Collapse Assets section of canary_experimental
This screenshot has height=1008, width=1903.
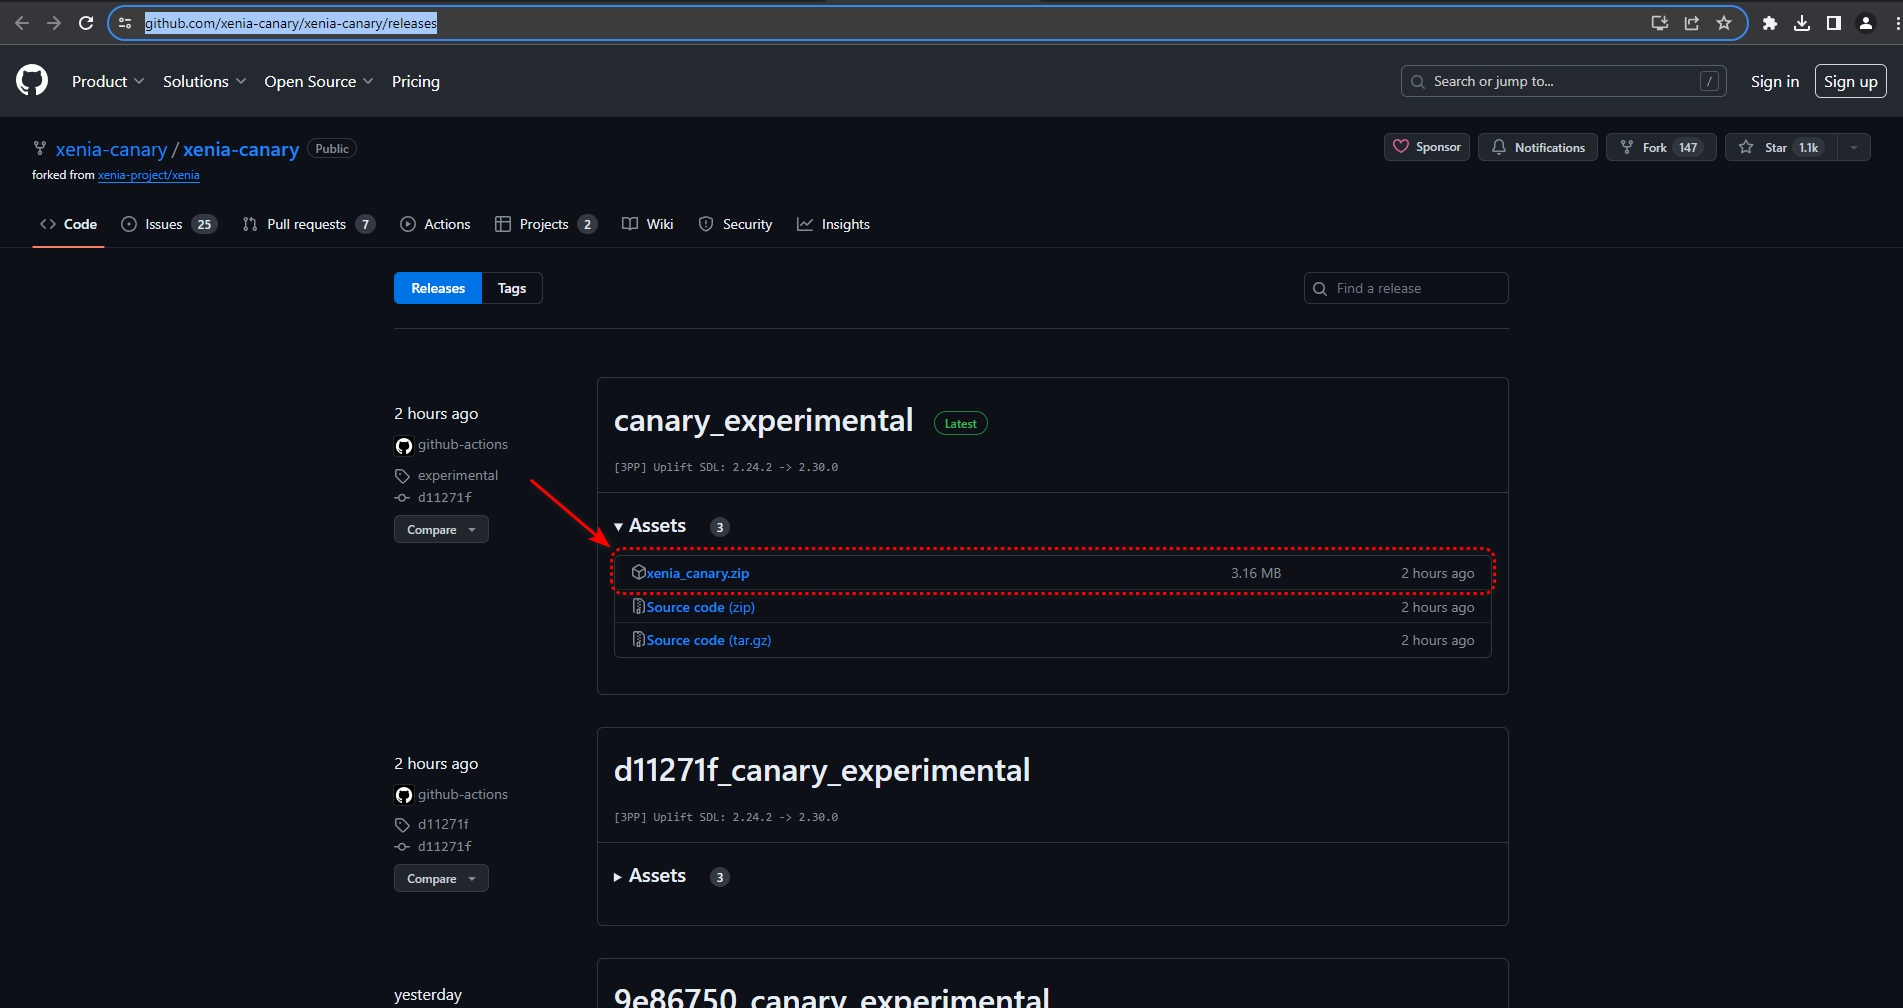click(x=650, y=526)
